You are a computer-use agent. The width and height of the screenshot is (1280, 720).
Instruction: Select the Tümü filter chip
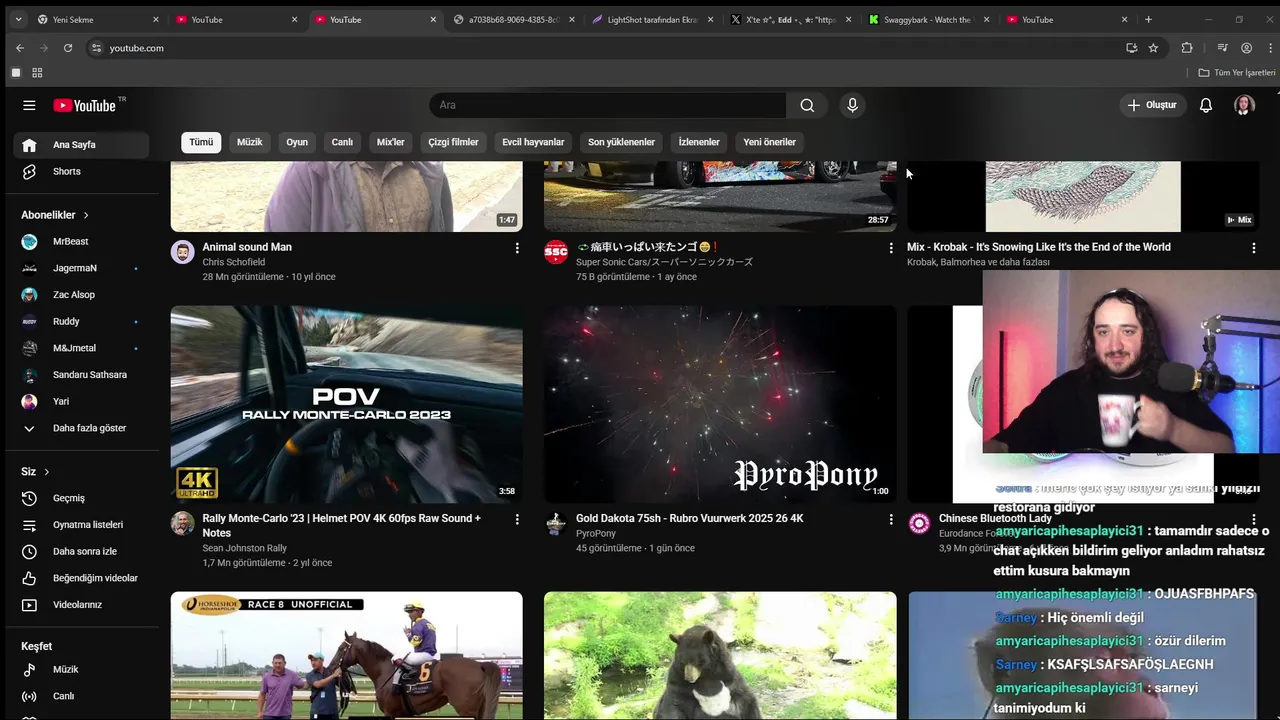pos(201,142)
